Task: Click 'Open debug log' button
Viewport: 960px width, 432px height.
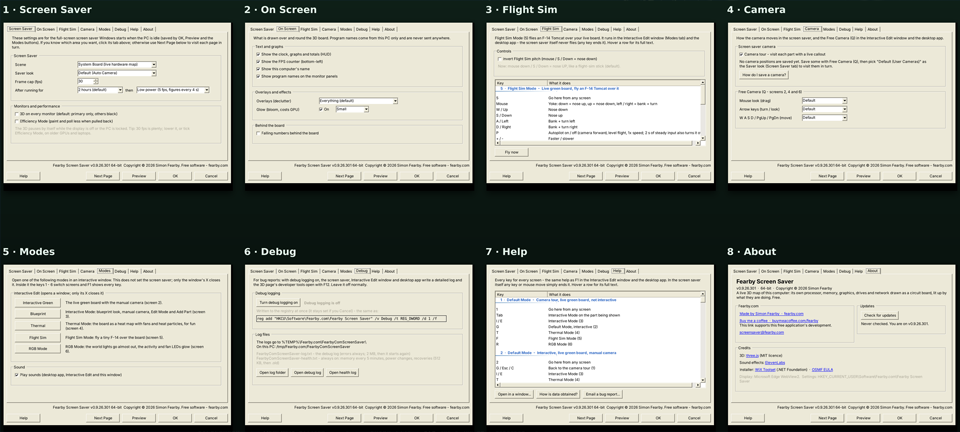Action: coord(307,372)
